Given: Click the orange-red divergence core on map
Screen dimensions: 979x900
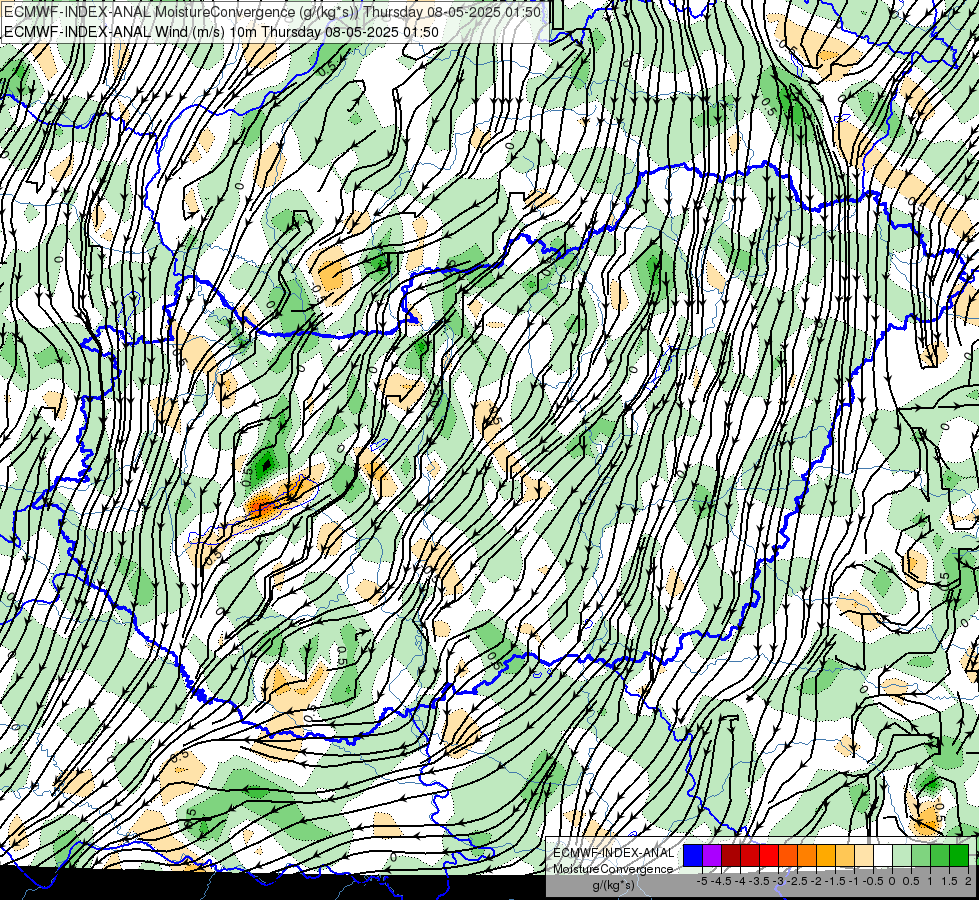Looking at the screenshot, I should coord(263,507).
